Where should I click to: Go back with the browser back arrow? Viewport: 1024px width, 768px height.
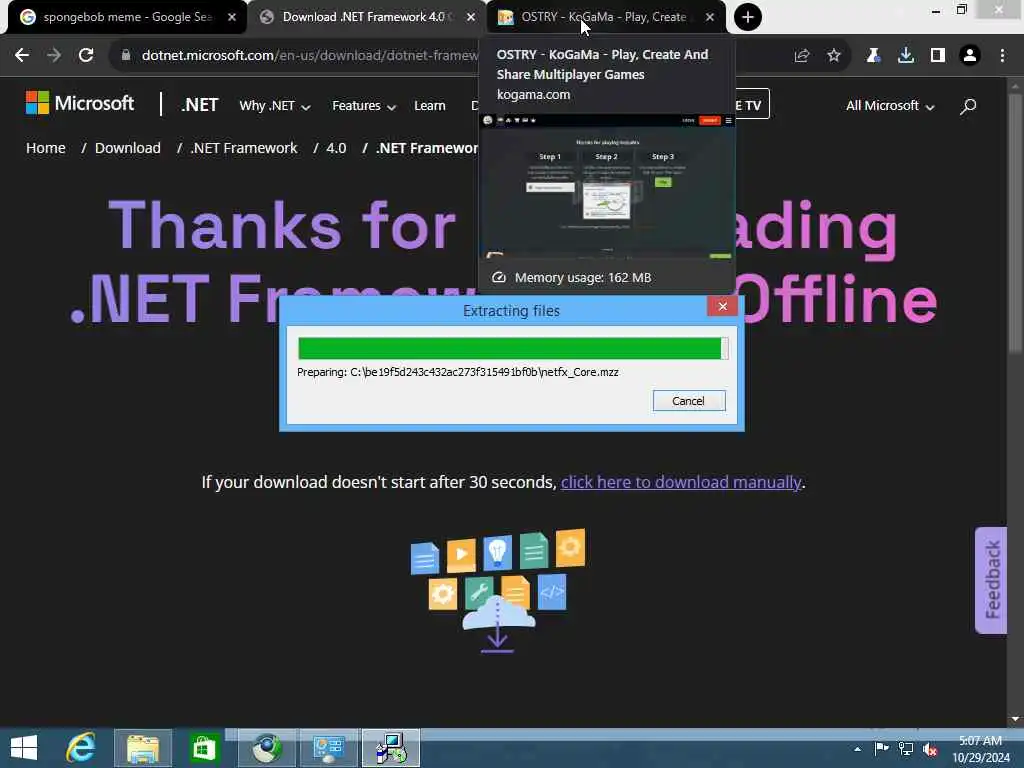(22, 56)
